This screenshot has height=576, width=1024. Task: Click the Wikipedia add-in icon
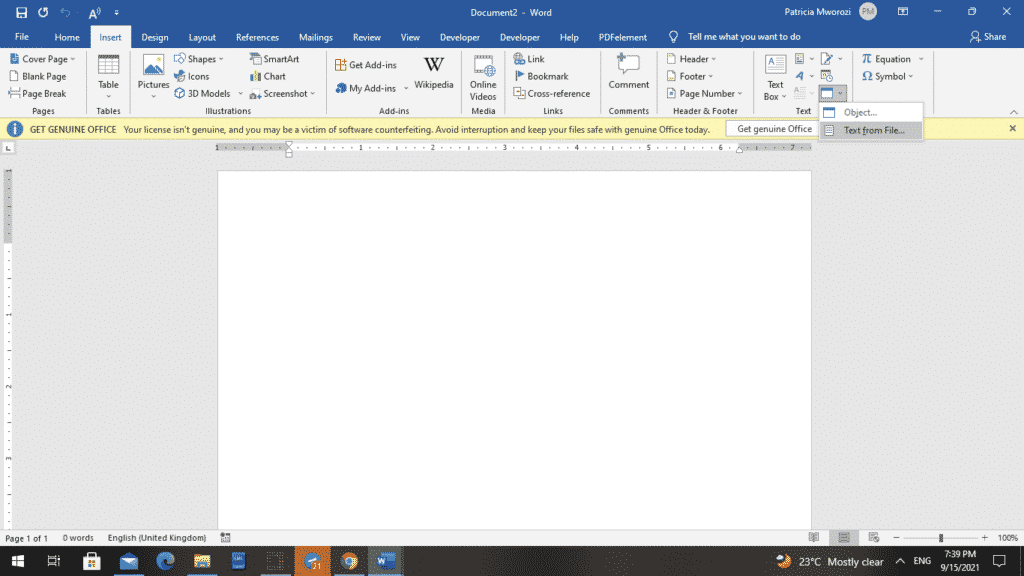coord(434,73)
